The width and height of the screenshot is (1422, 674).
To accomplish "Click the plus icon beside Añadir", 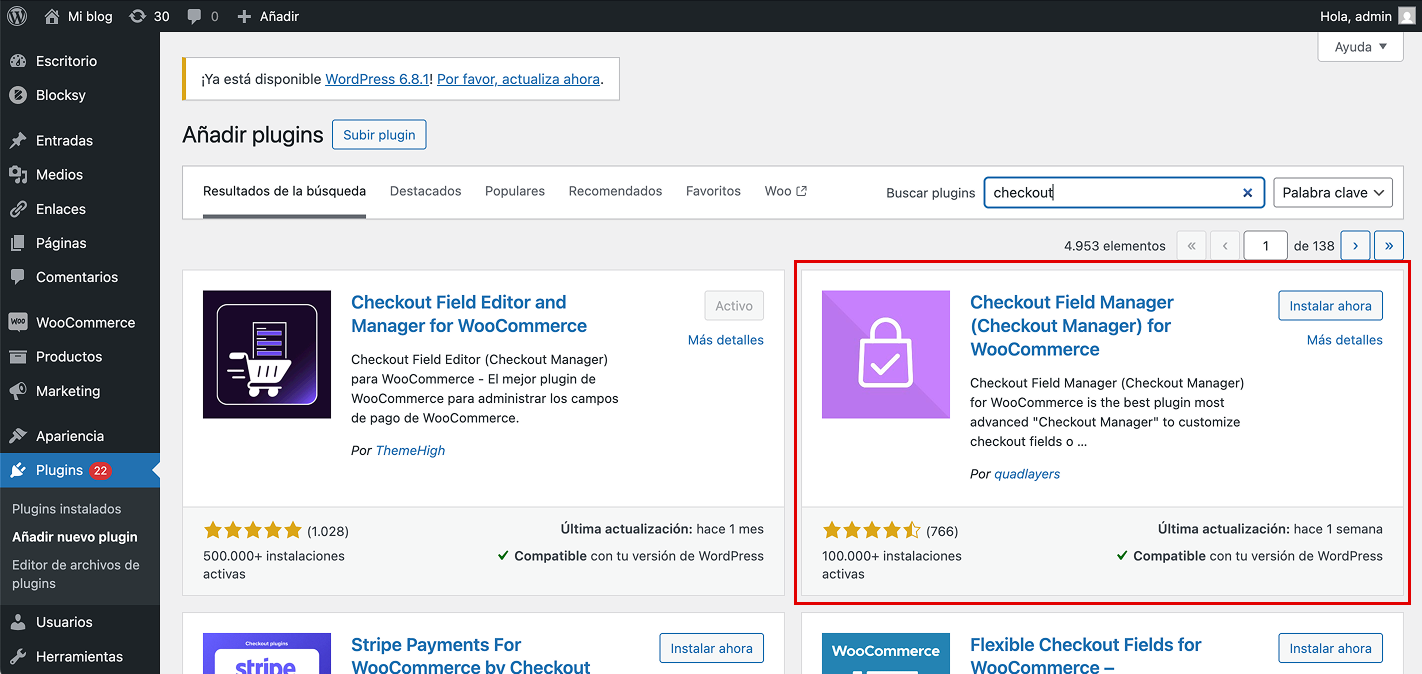I will [x=244, y=16].
